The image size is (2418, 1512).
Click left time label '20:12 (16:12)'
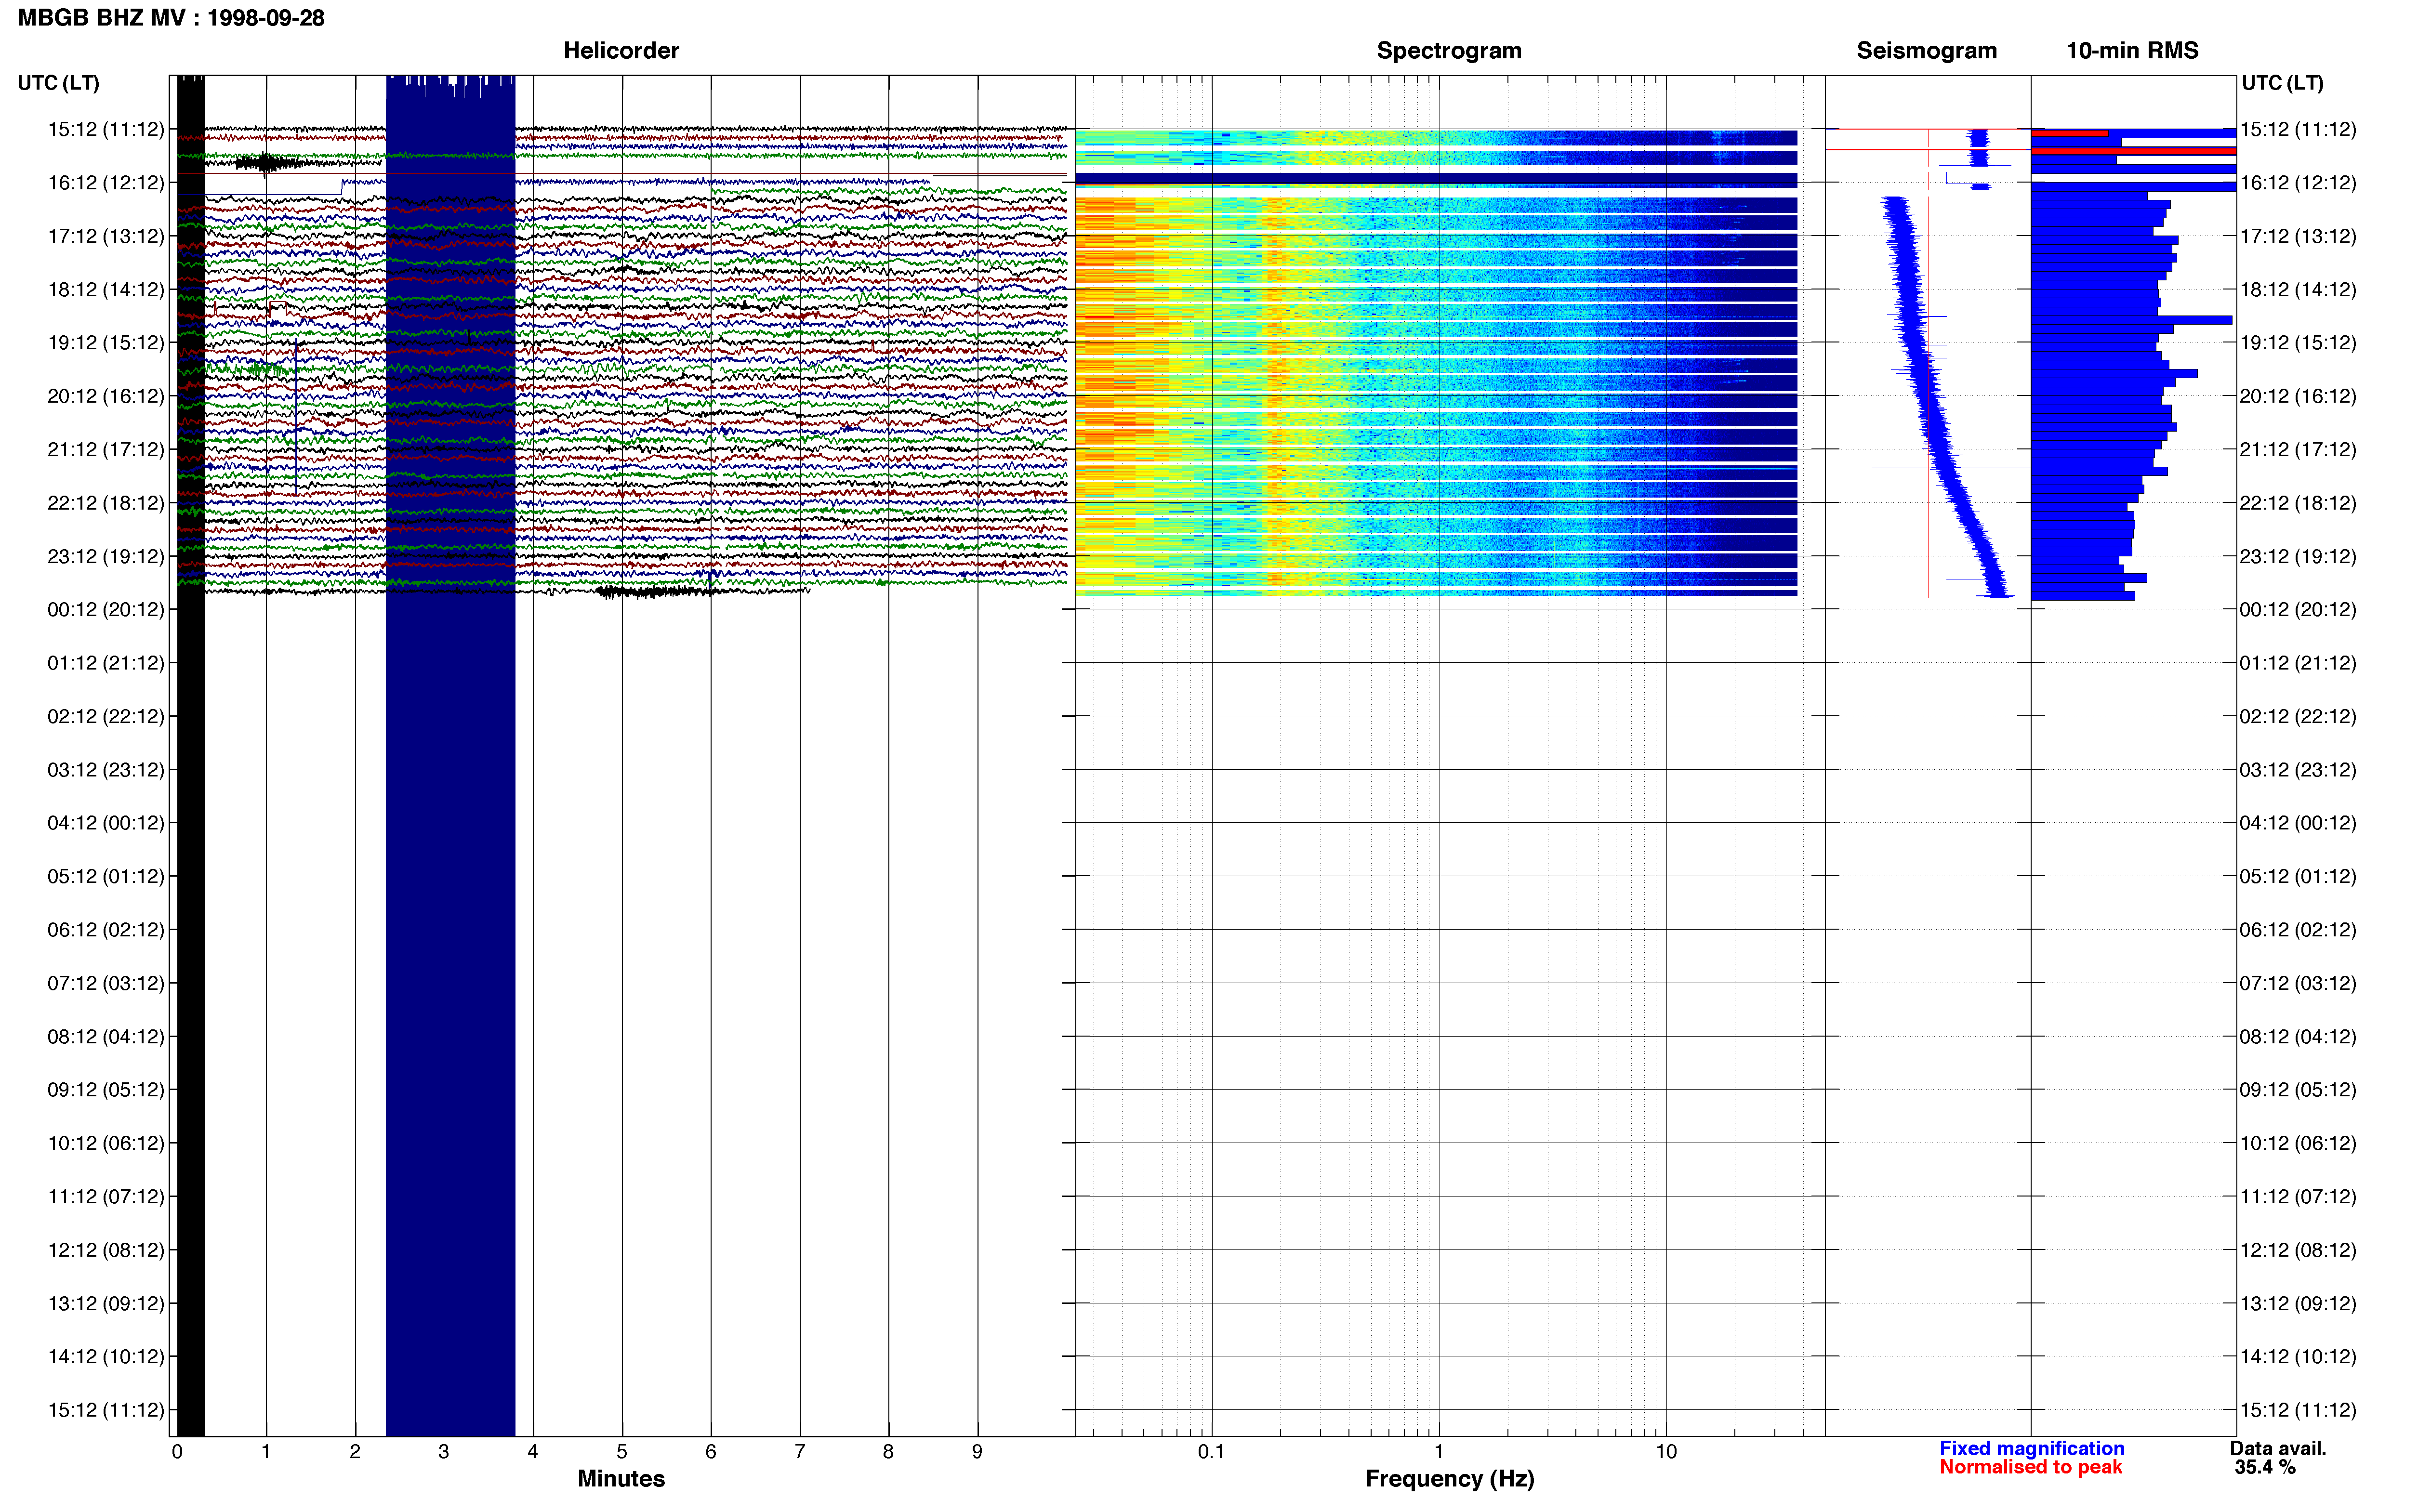pyautogui.click(x=106, y=396)
